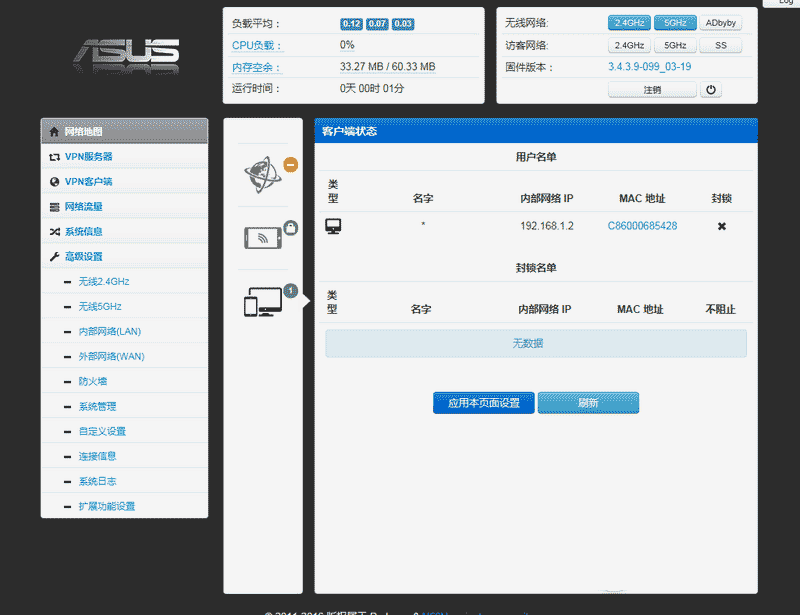Viewport: 800px width, 615px height.
Task: Block client 192.168.1.2 with X icon
Action: (721, 226)
